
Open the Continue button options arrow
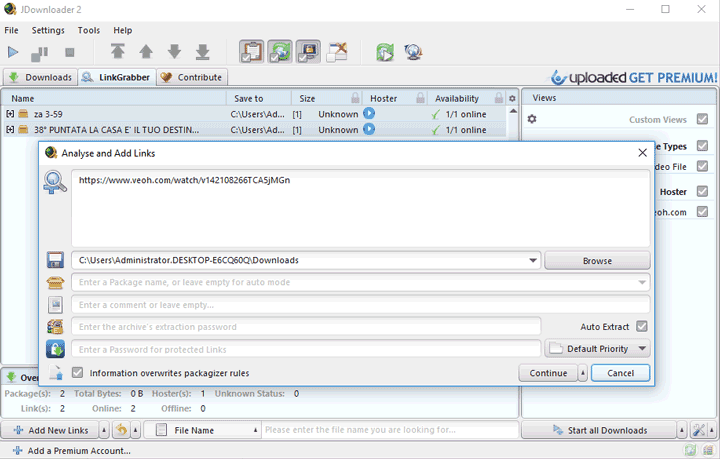tap(583, 373)
